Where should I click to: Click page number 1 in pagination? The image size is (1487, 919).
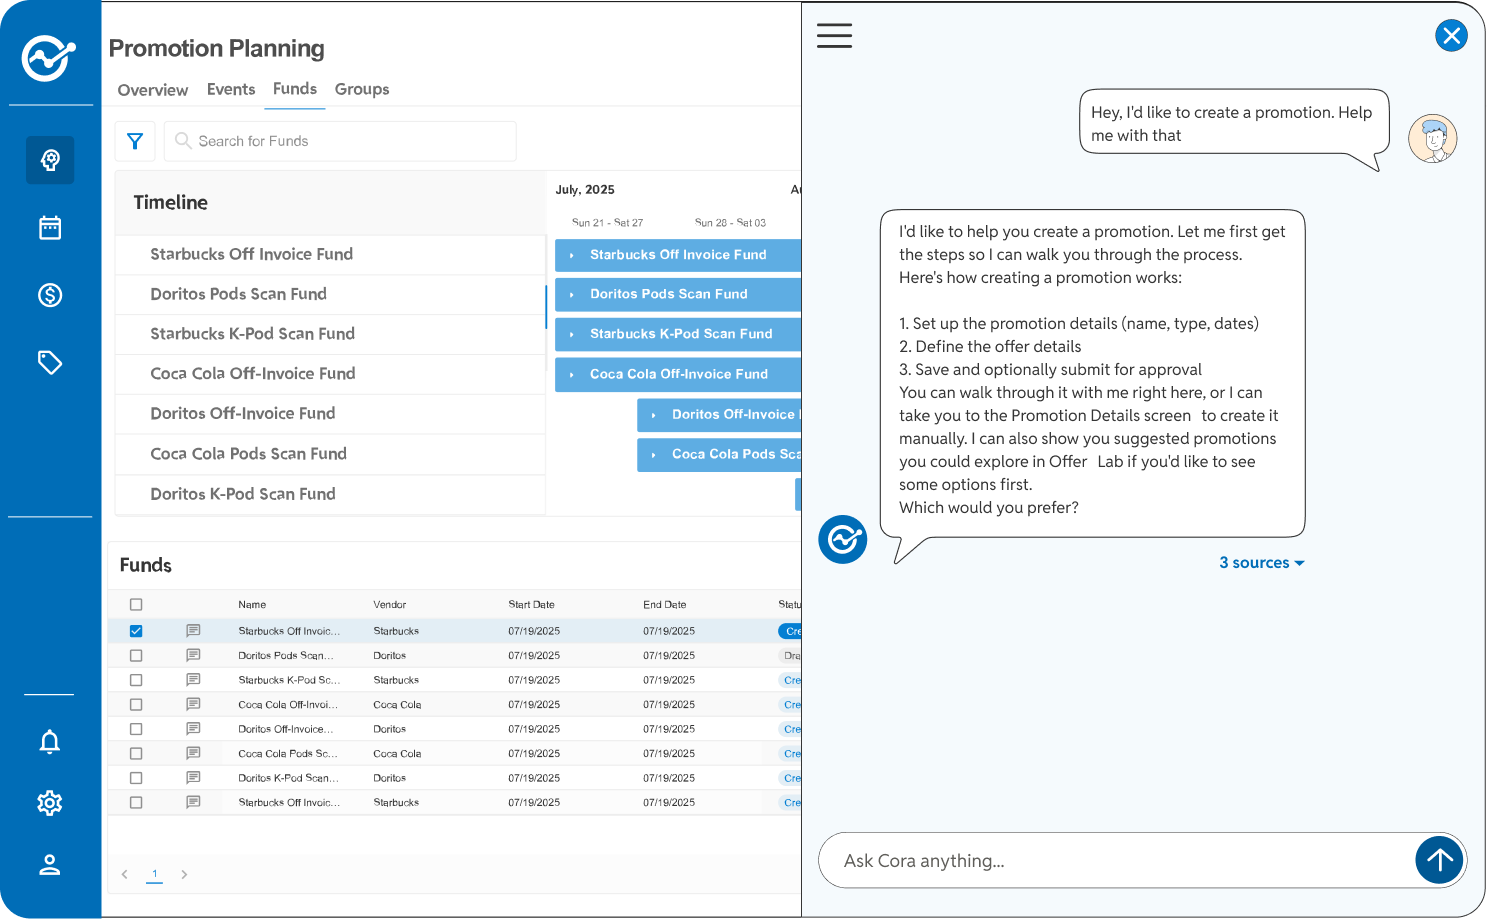point(154,874)
